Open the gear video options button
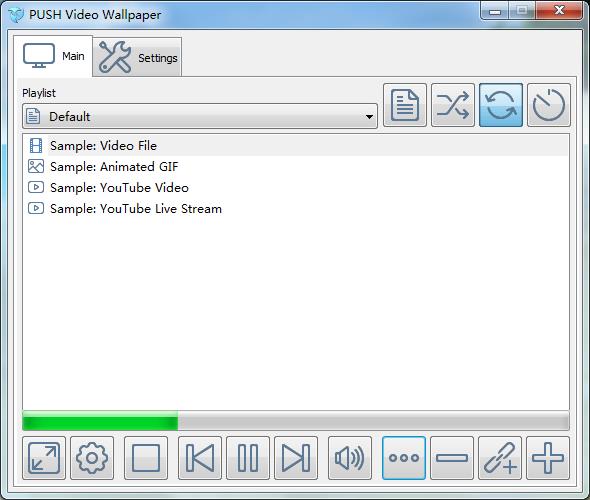Screen dimensions: 590x500 click(92, 458)
